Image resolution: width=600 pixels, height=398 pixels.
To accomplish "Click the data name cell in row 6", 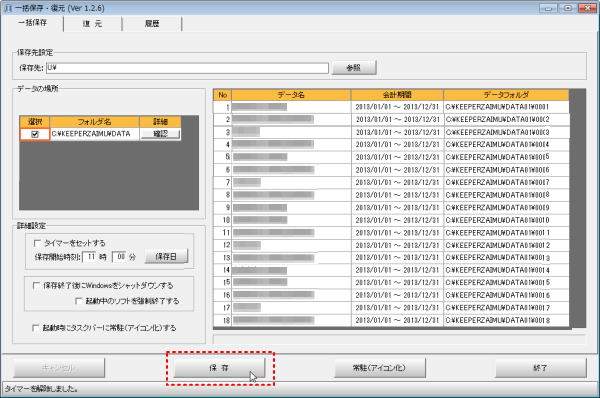I will click(x=291, y=170).
